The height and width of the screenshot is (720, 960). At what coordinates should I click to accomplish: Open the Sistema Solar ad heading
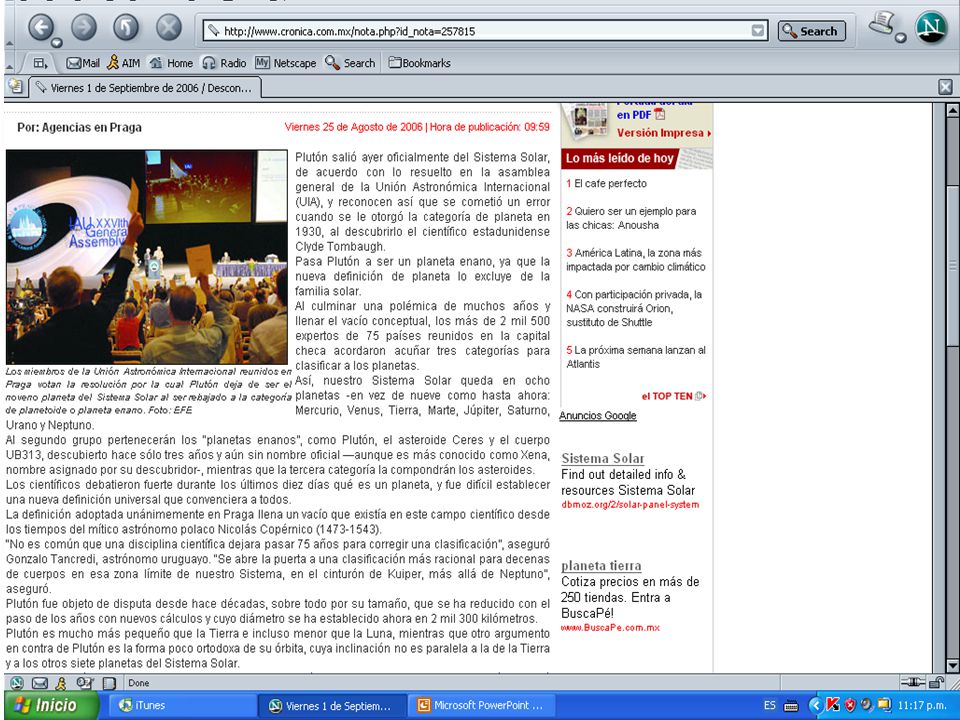(602, 458)
